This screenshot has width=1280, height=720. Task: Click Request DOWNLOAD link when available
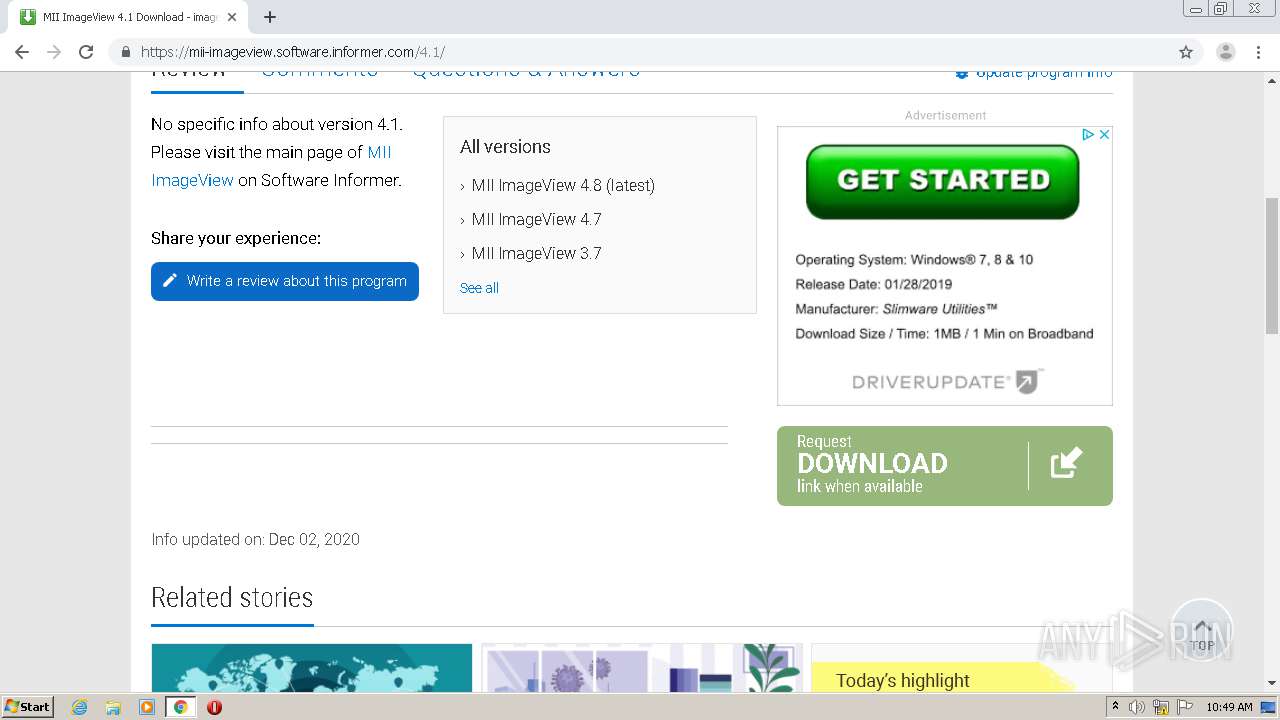click(x=945, y=466)
